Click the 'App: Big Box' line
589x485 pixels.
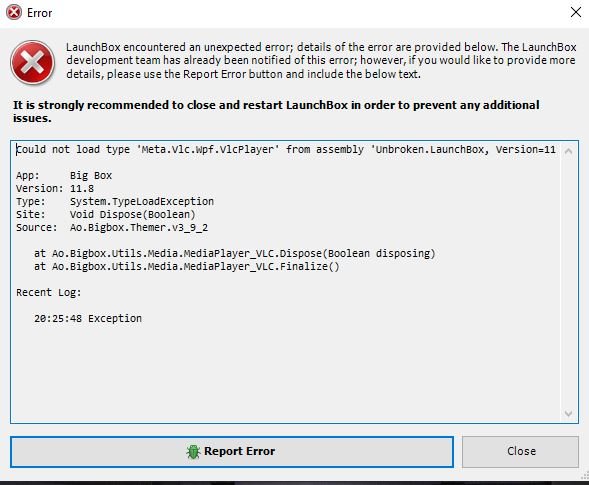click(x=64, y=175)
